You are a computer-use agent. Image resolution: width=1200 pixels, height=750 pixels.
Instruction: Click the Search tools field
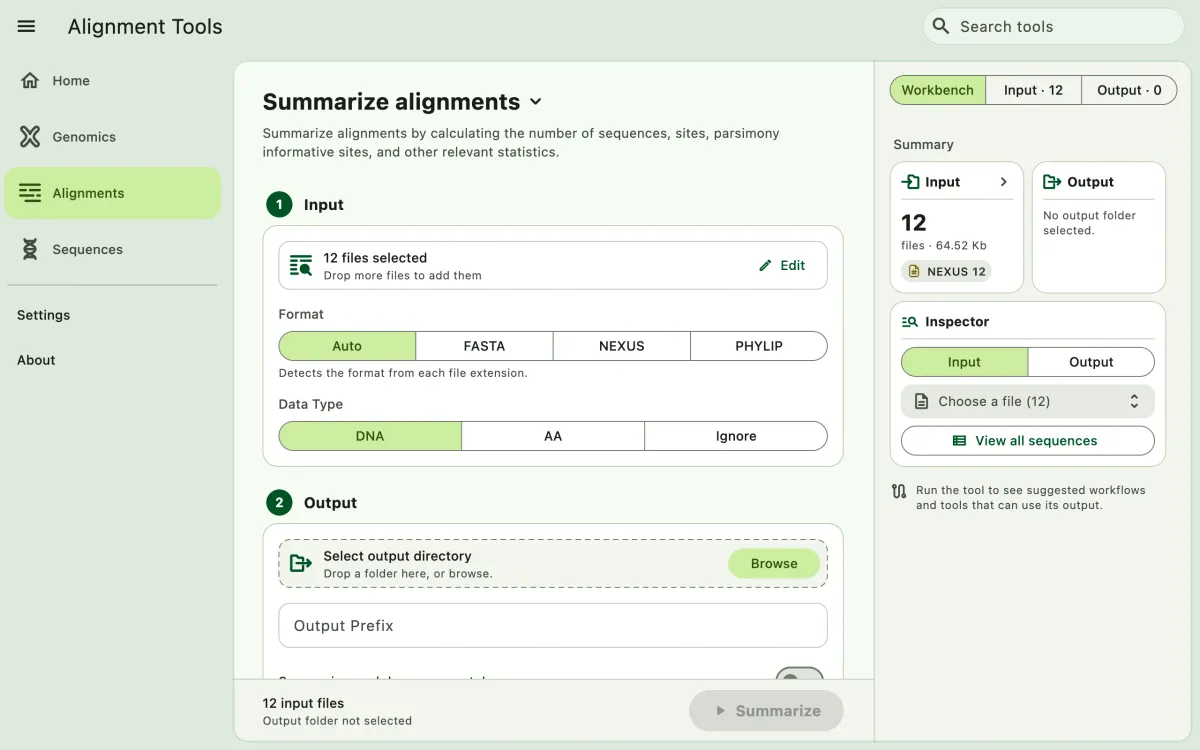(x=1054, y=26)
